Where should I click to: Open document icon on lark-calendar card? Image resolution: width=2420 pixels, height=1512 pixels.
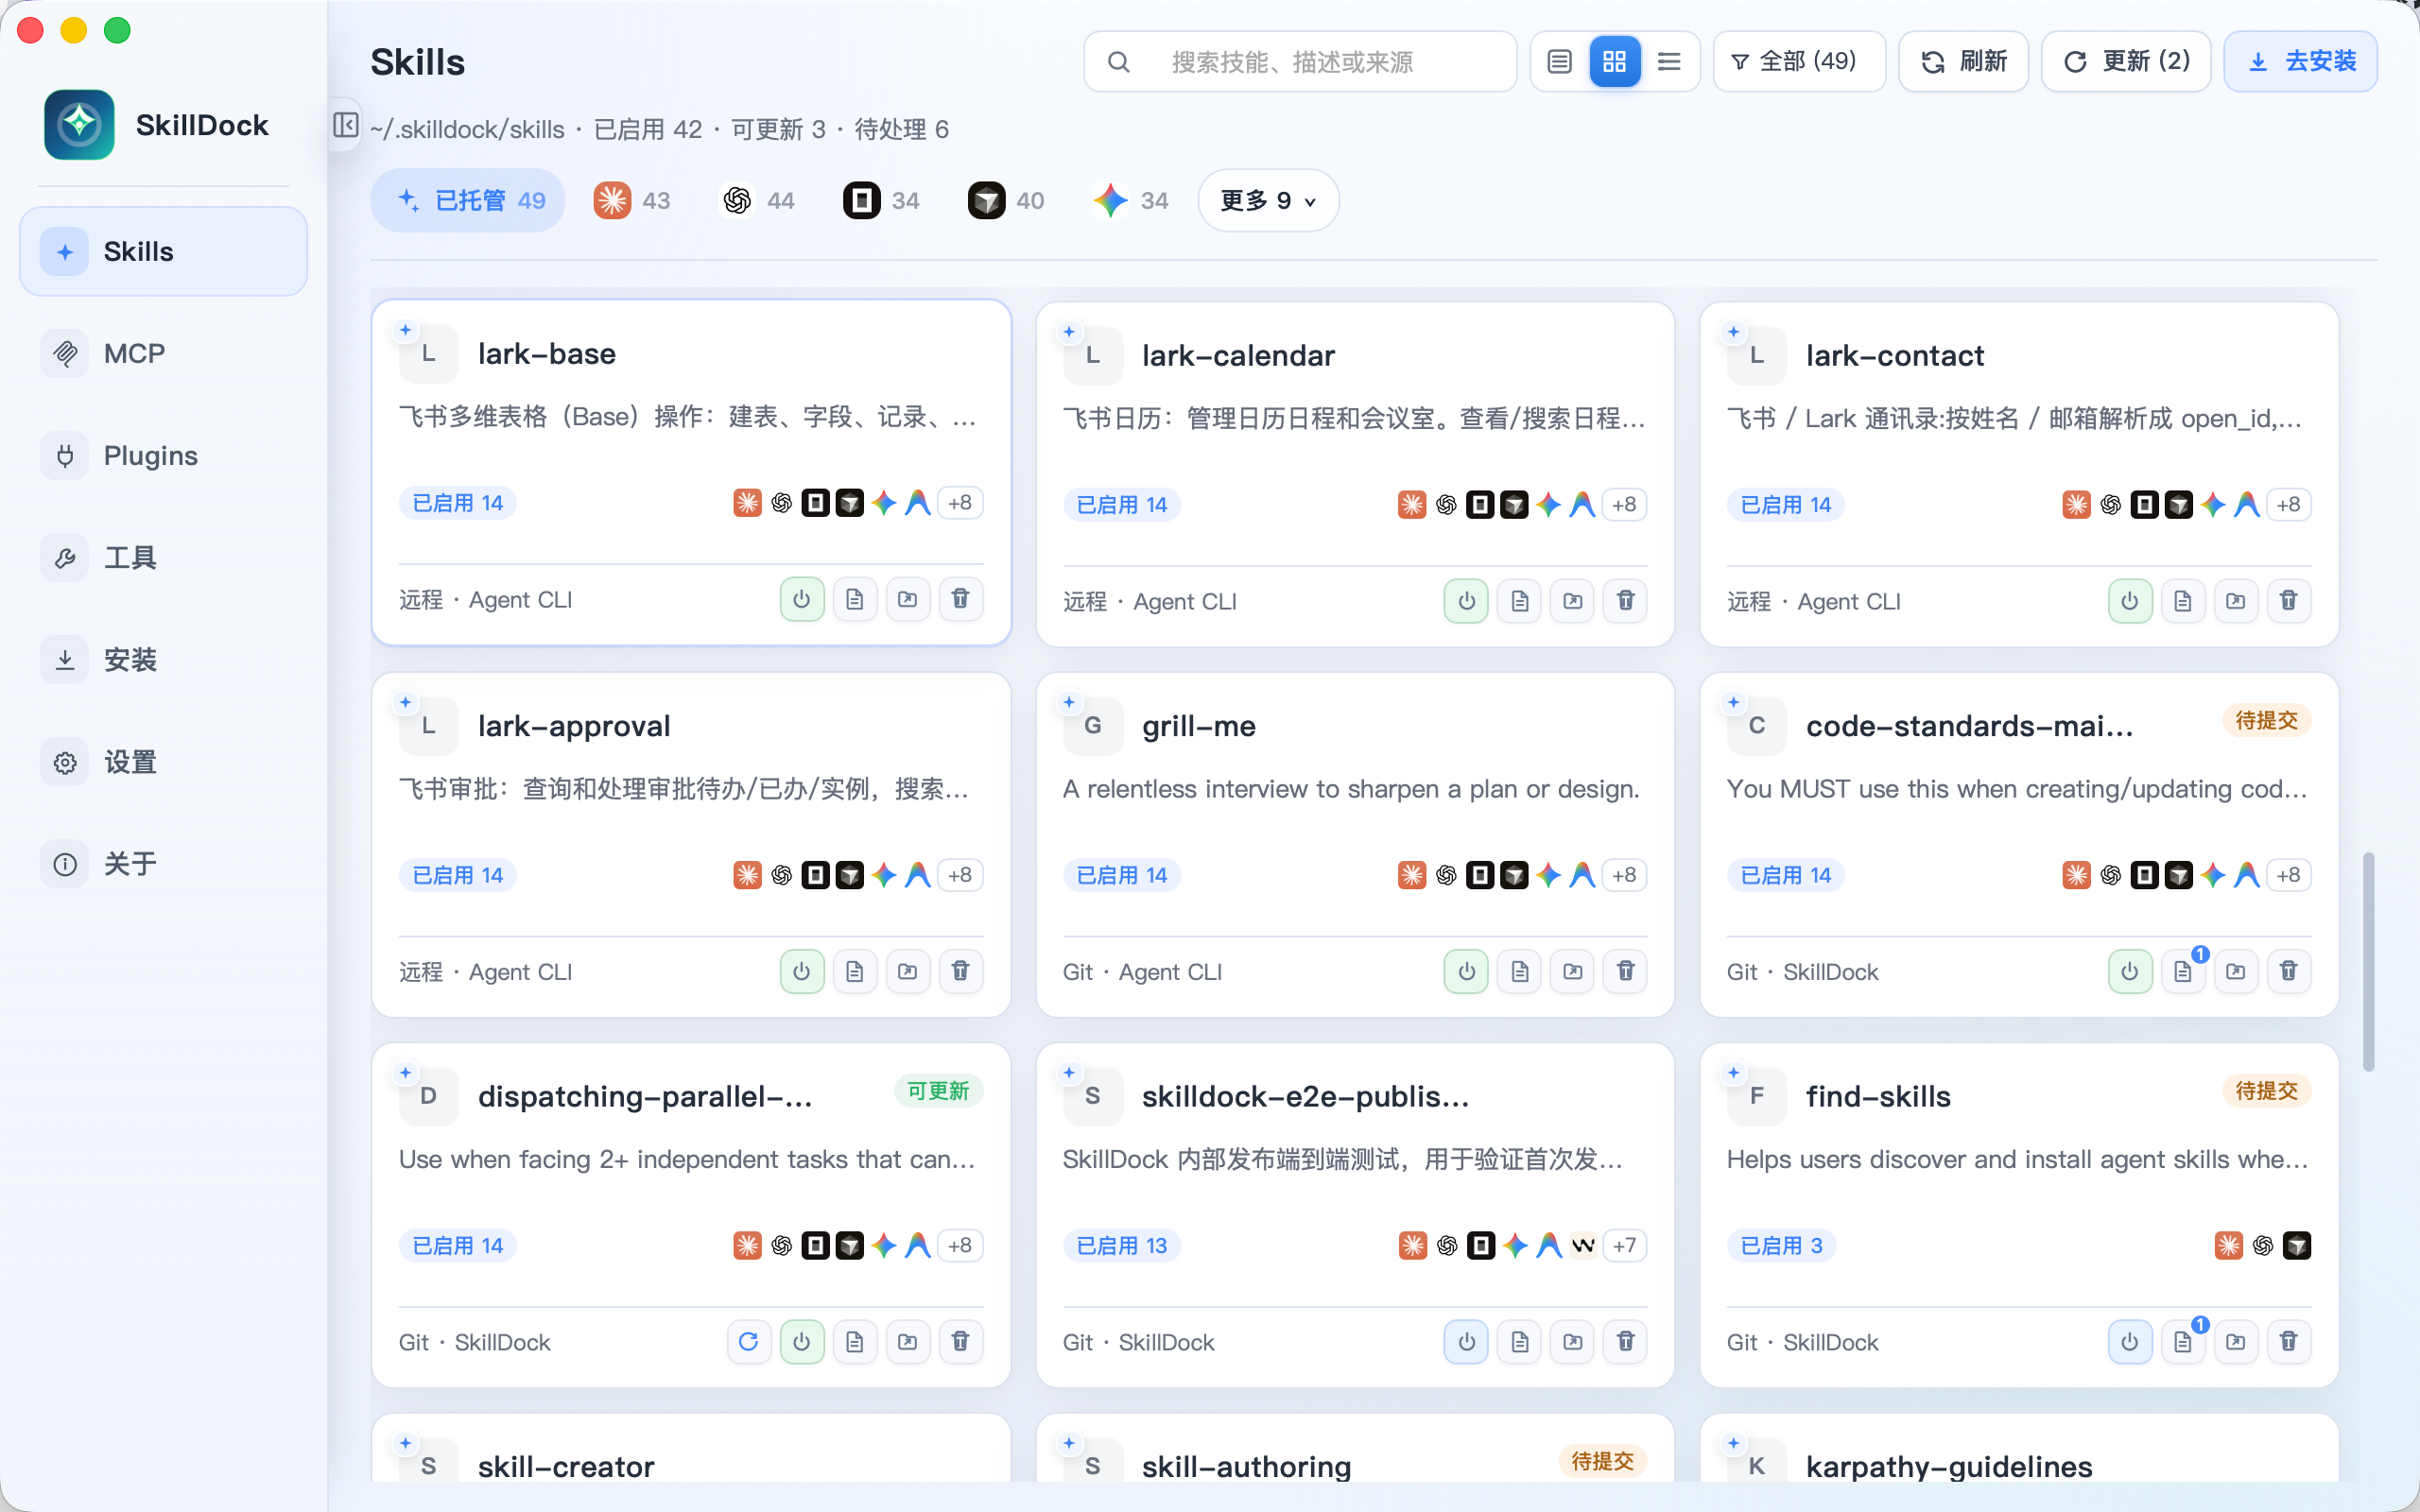(x=1519, y=601)
